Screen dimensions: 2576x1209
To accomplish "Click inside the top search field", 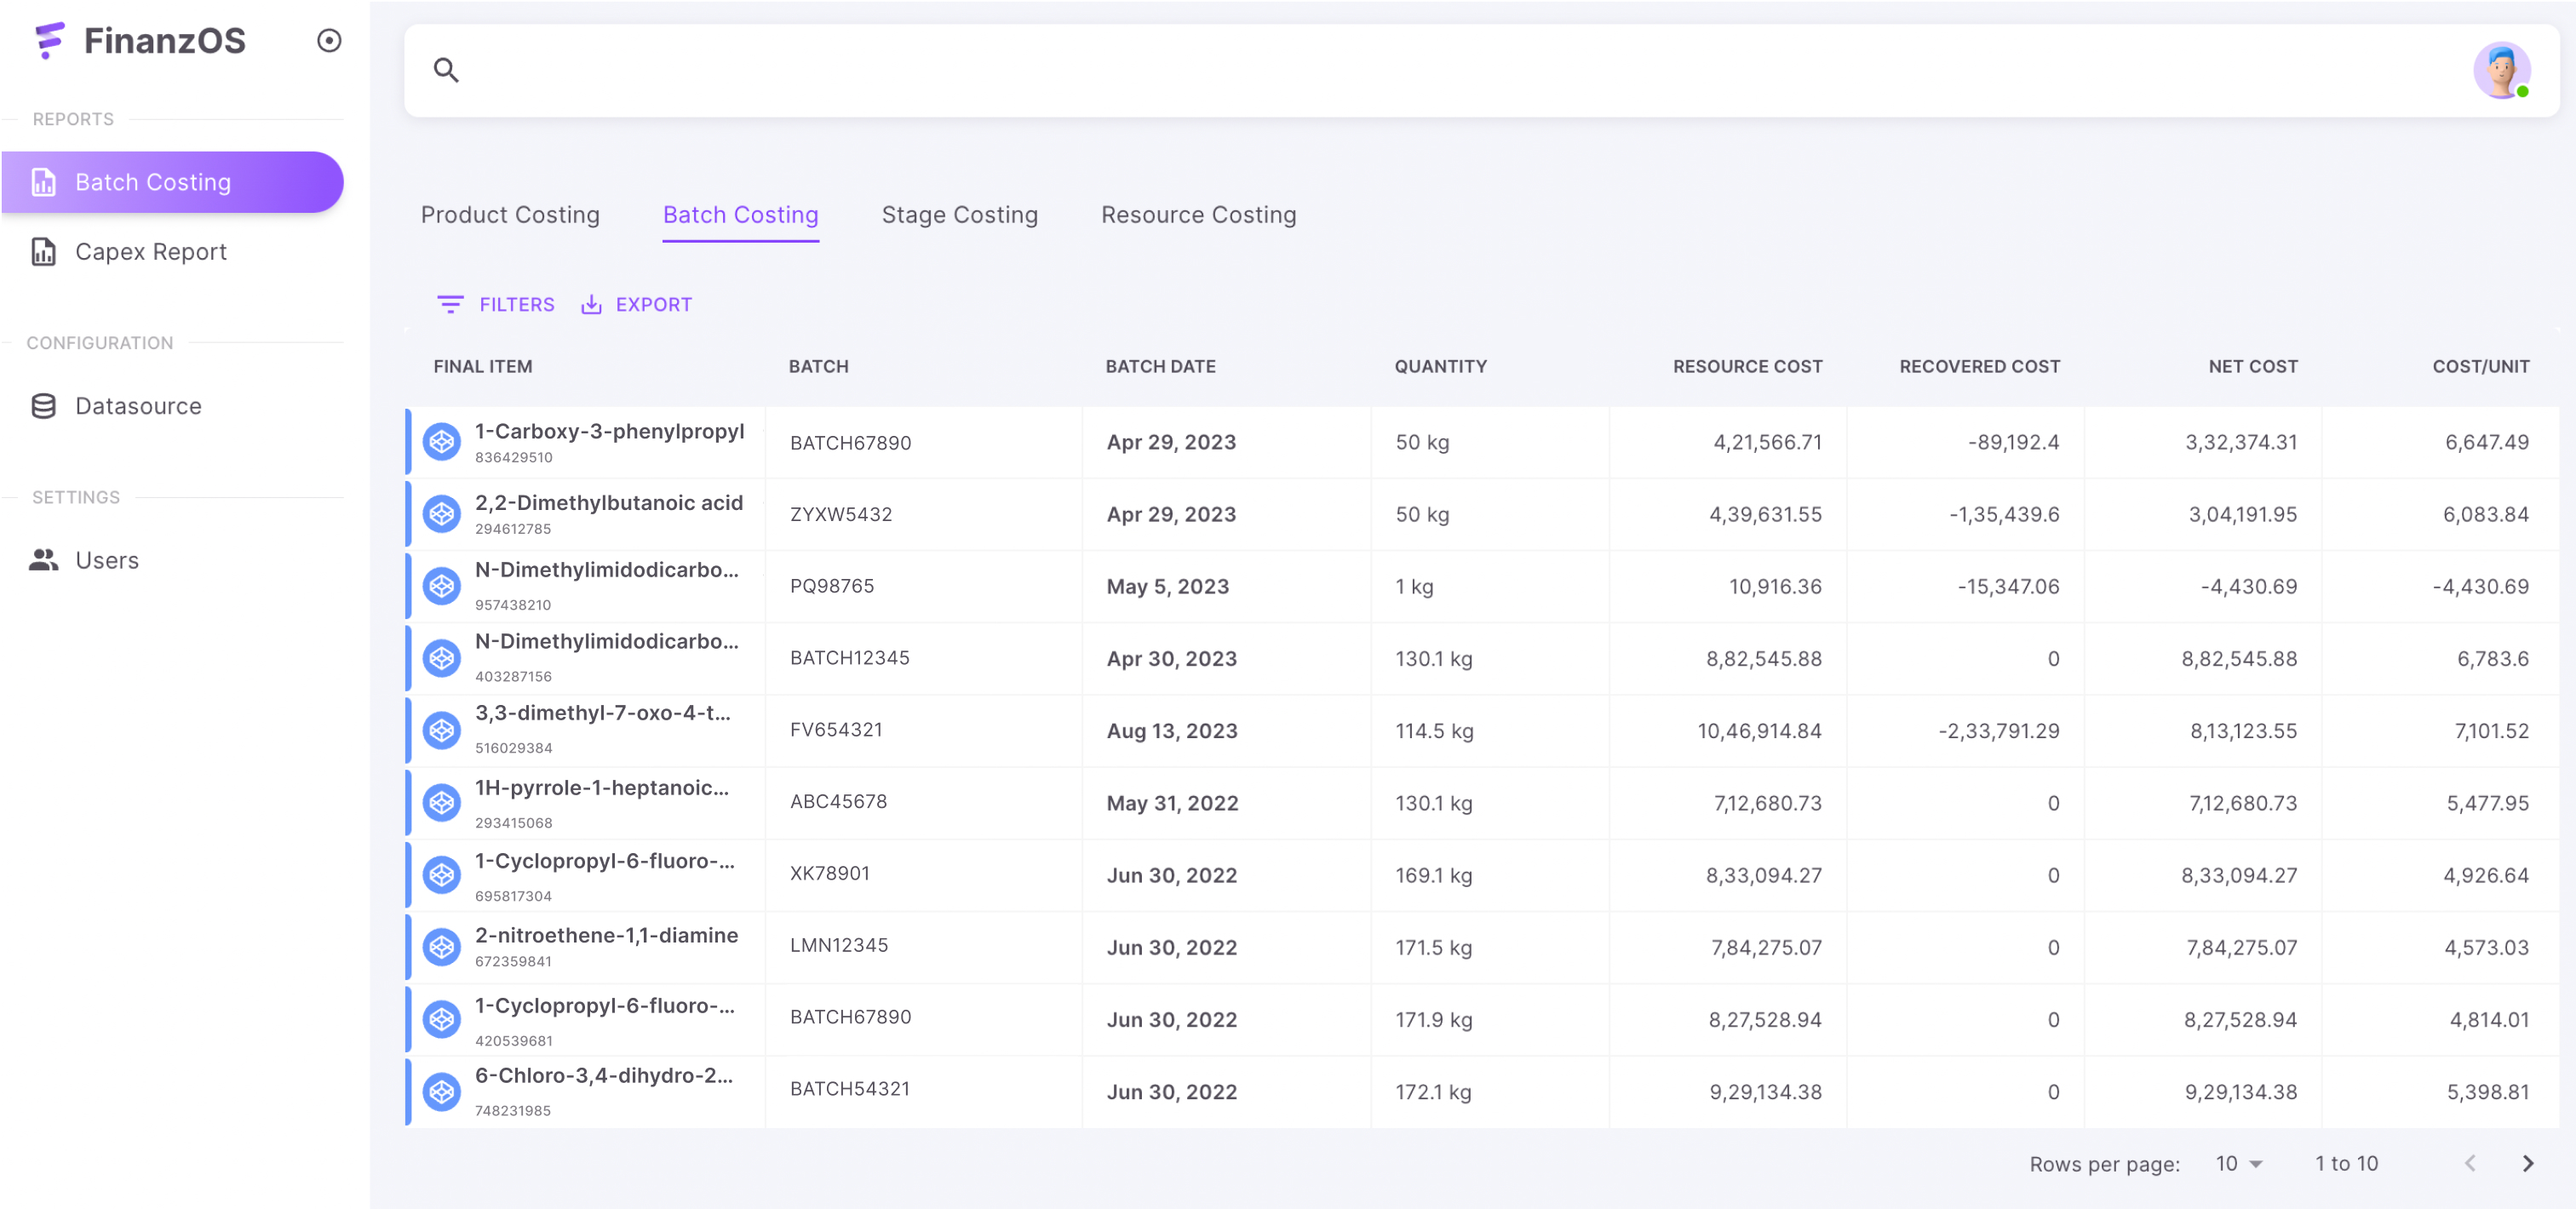I will 1400,70.
